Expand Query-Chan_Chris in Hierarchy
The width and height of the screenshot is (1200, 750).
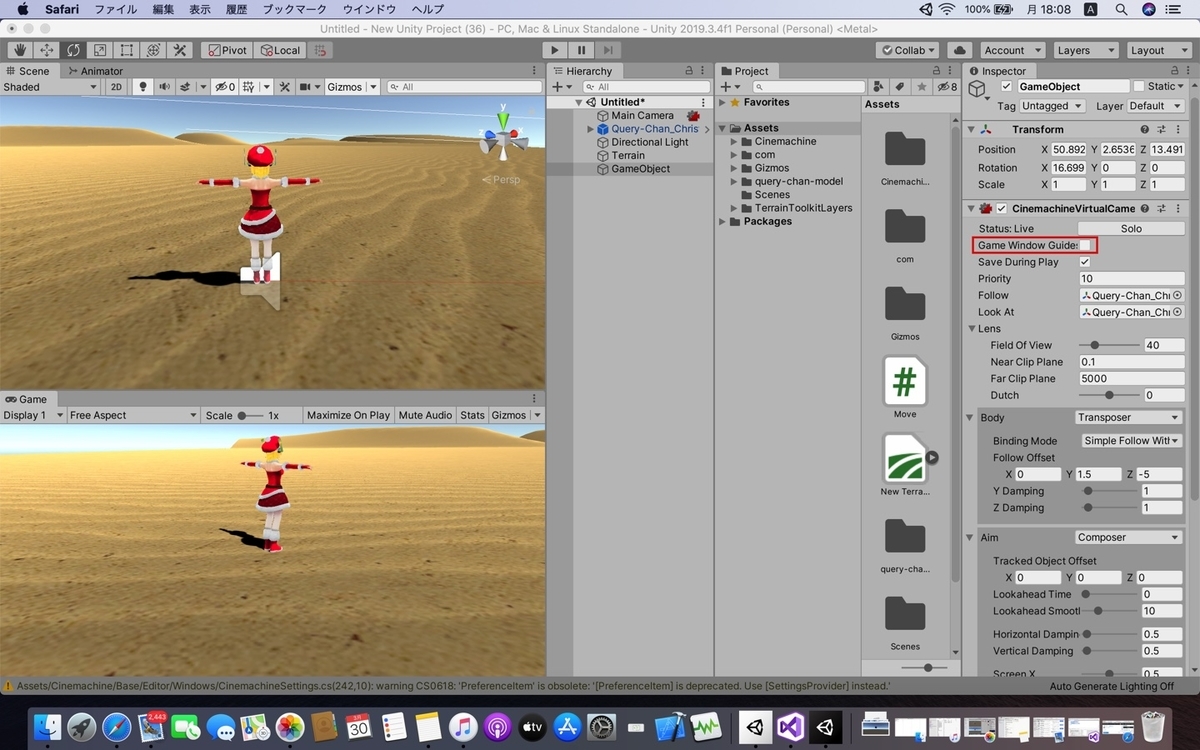click(591, 129)
